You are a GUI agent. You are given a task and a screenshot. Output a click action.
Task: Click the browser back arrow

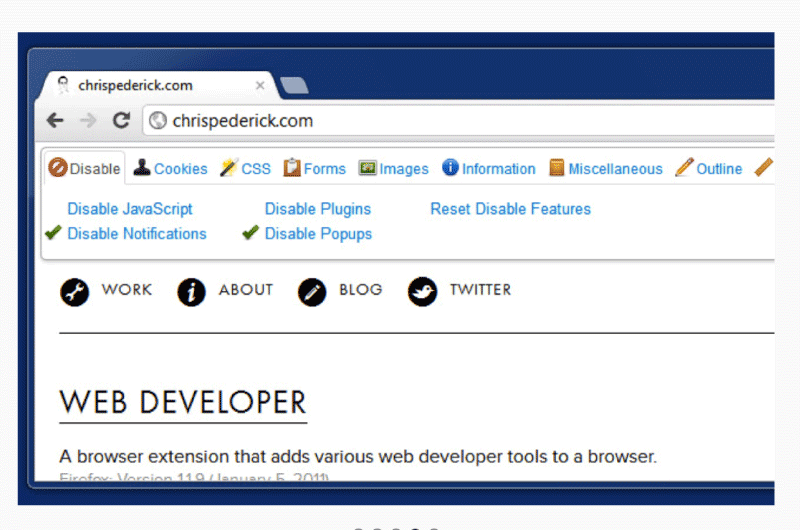[55, 120]
